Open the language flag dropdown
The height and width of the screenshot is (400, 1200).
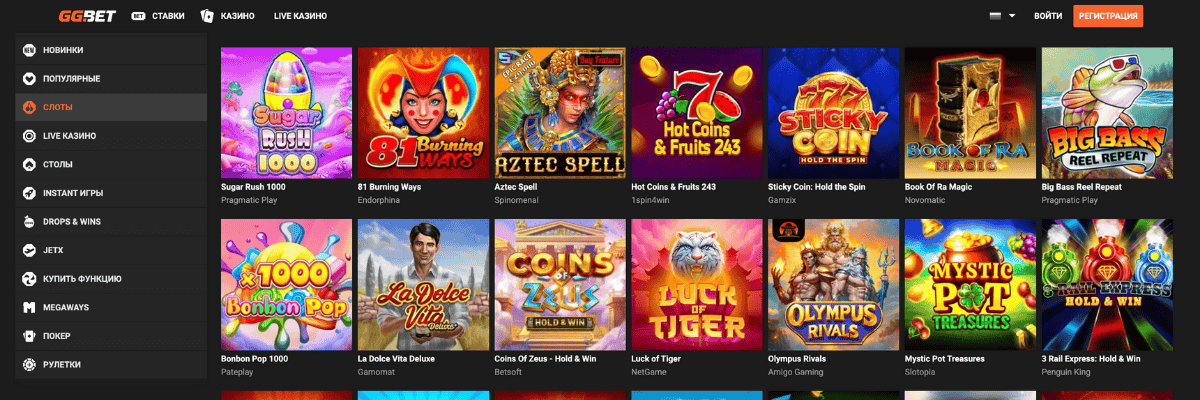(1002, 16)
